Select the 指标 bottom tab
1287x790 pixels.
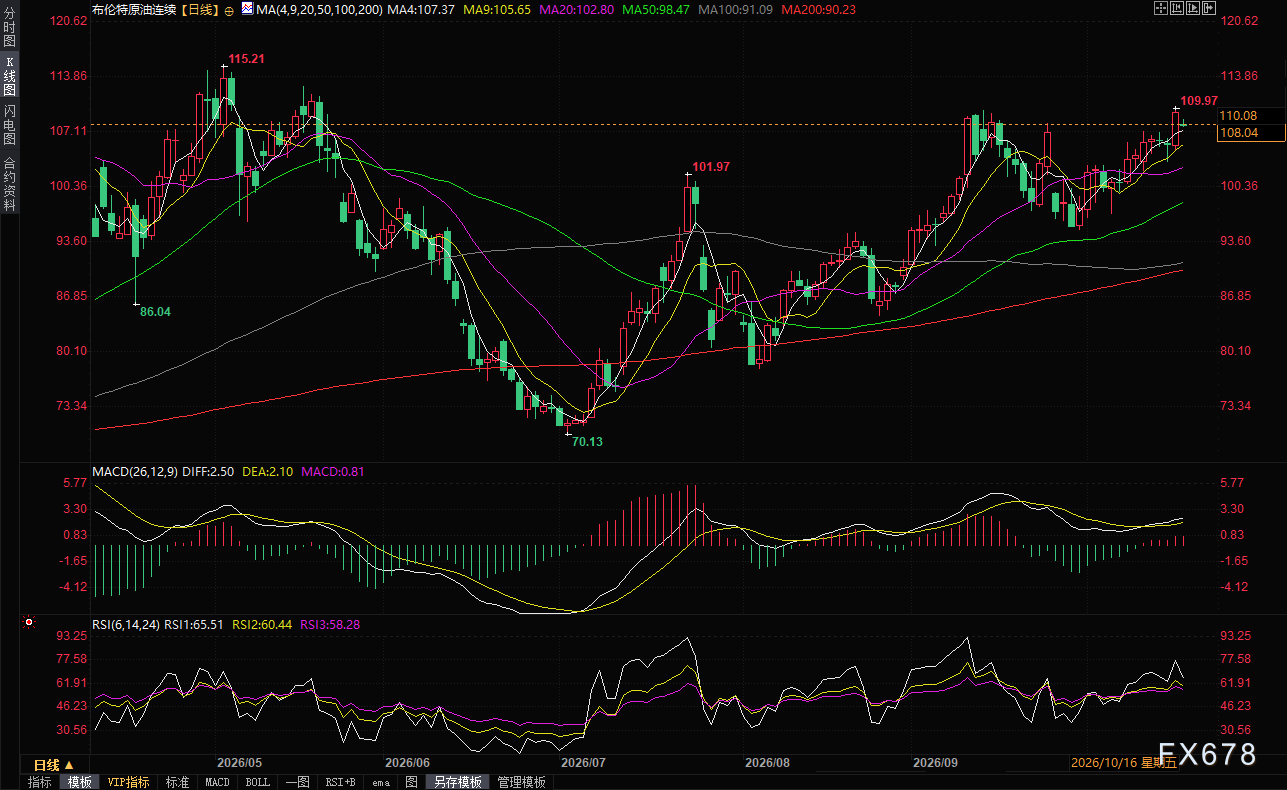tap(40, 782)
